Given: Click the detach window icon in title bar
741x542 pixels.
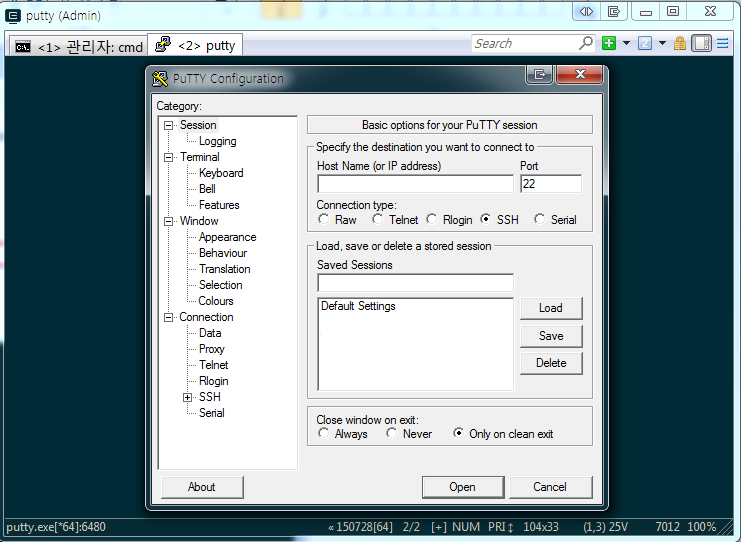Looking at the screenshot, I should (x=614, y=11).
